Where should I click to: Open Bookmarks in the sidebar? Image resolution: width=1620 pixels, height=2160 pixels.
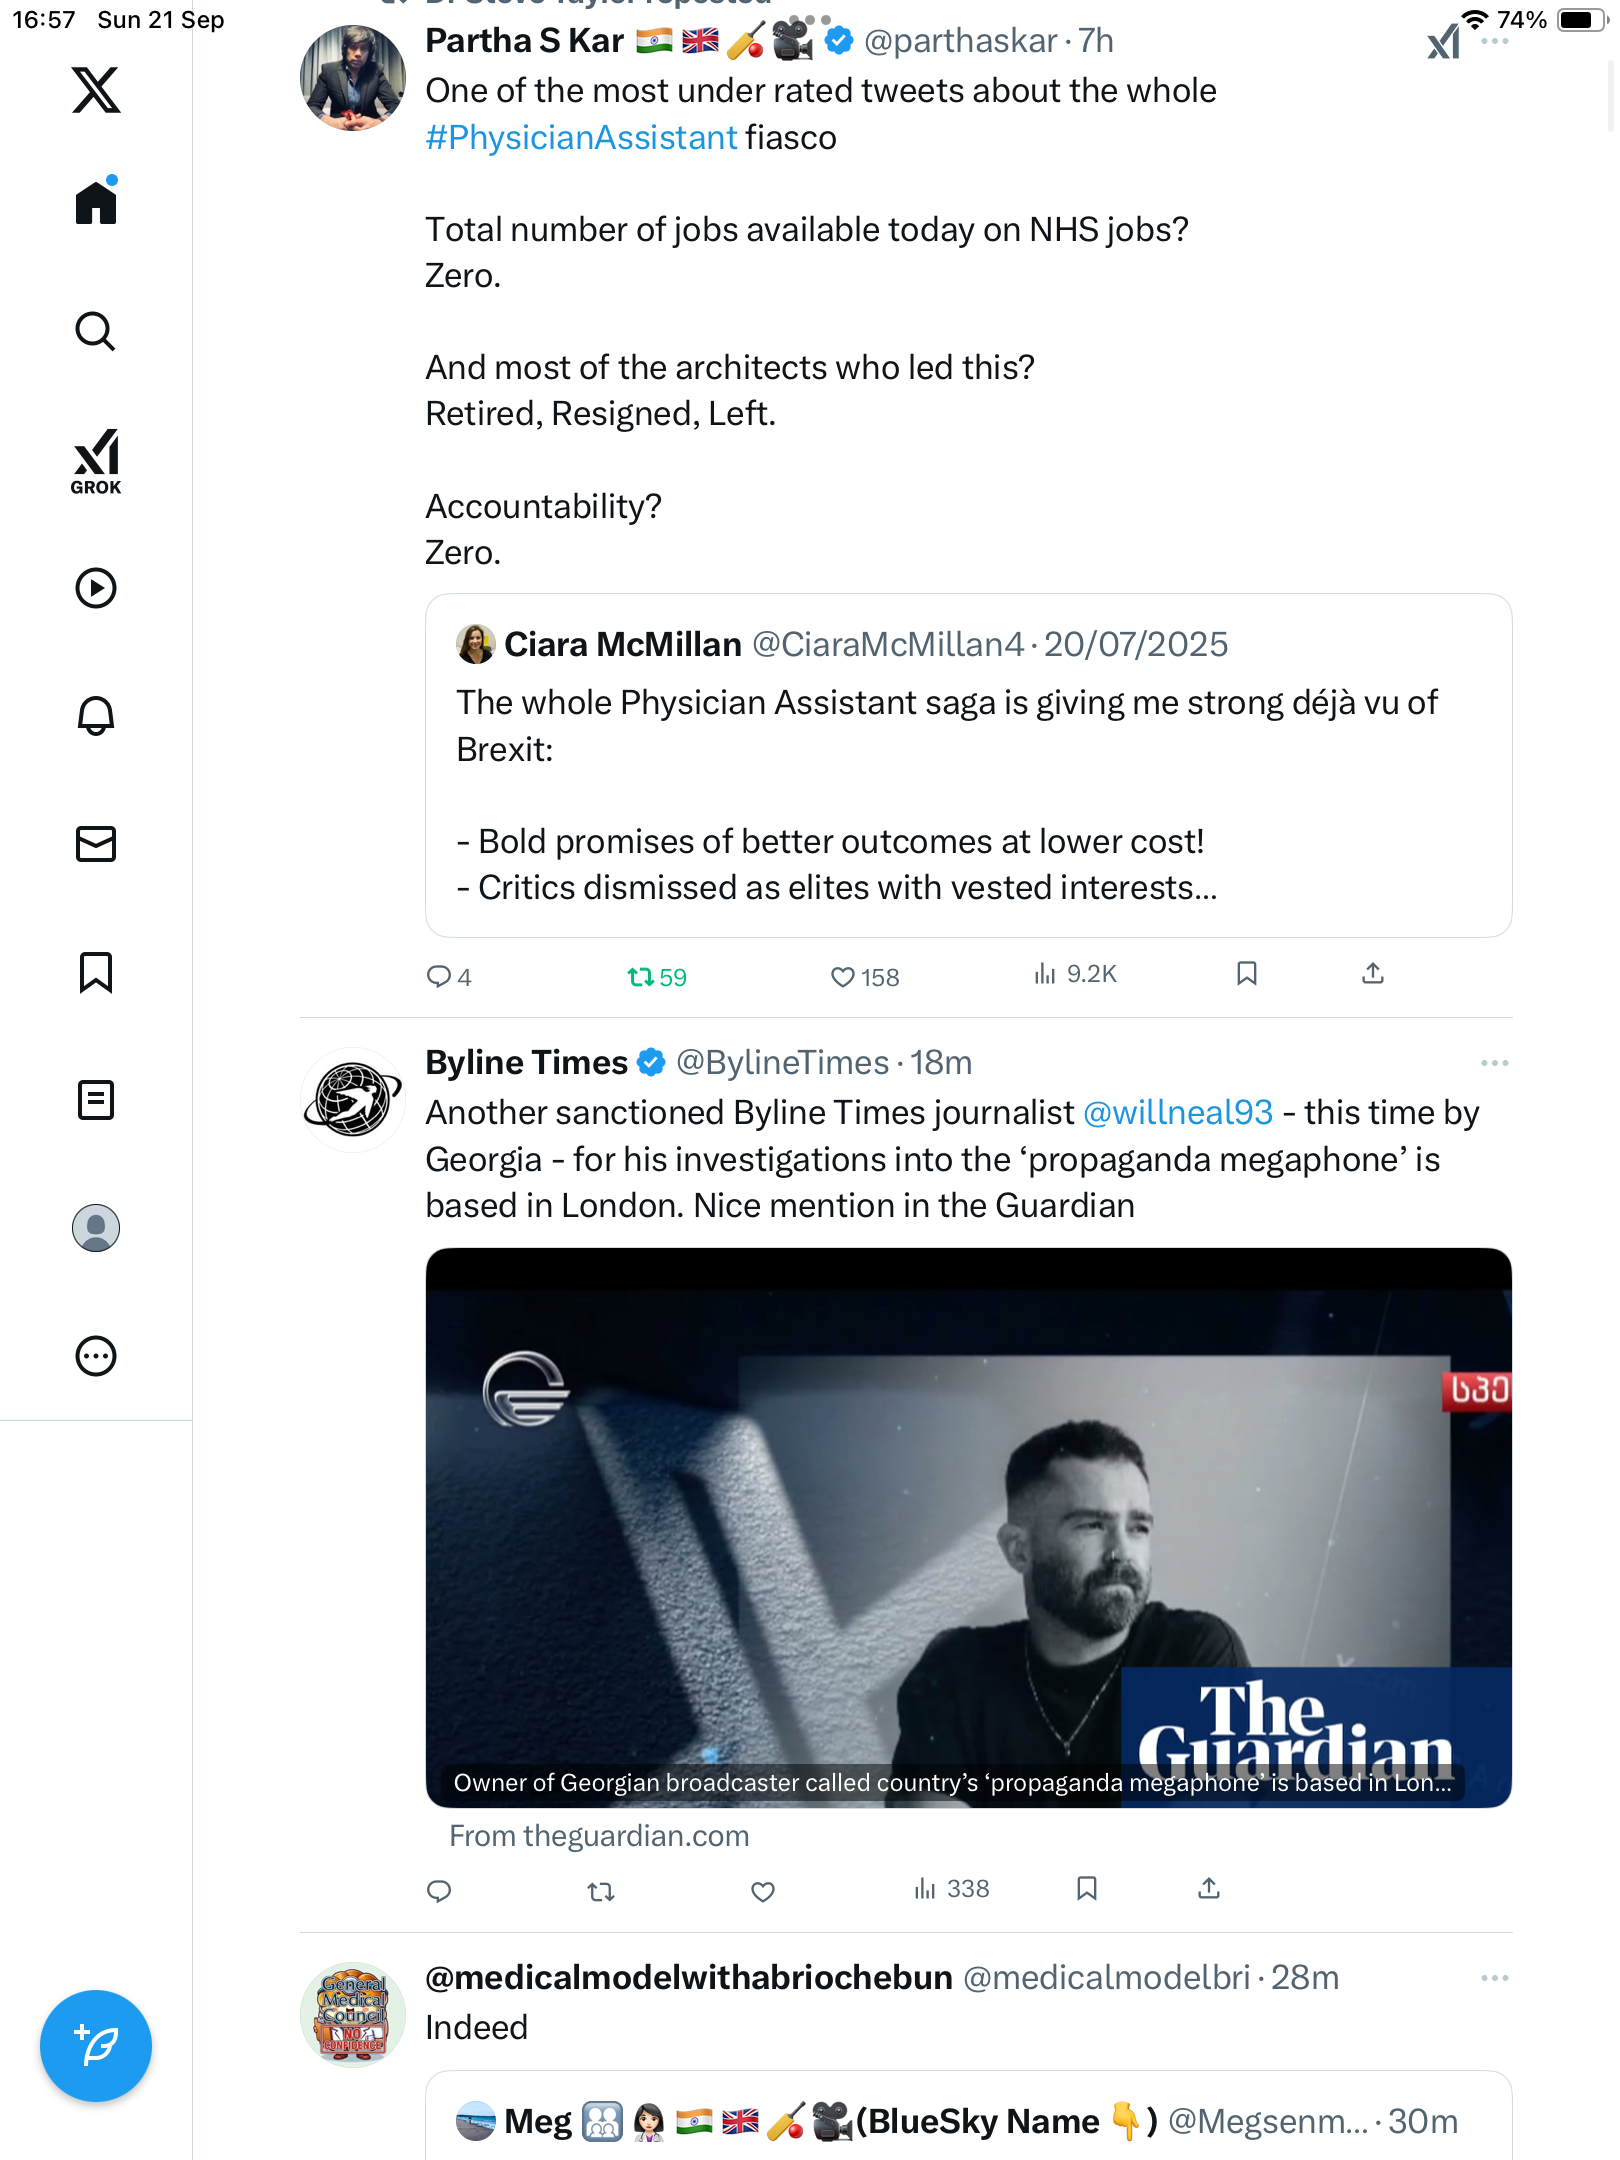tap(96, 972)
